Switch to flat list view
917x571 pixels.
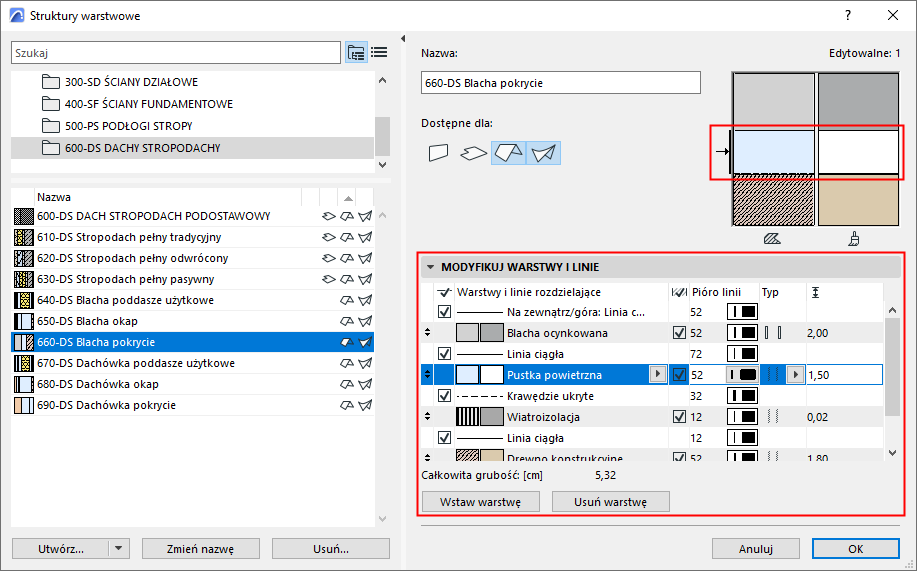379,53
